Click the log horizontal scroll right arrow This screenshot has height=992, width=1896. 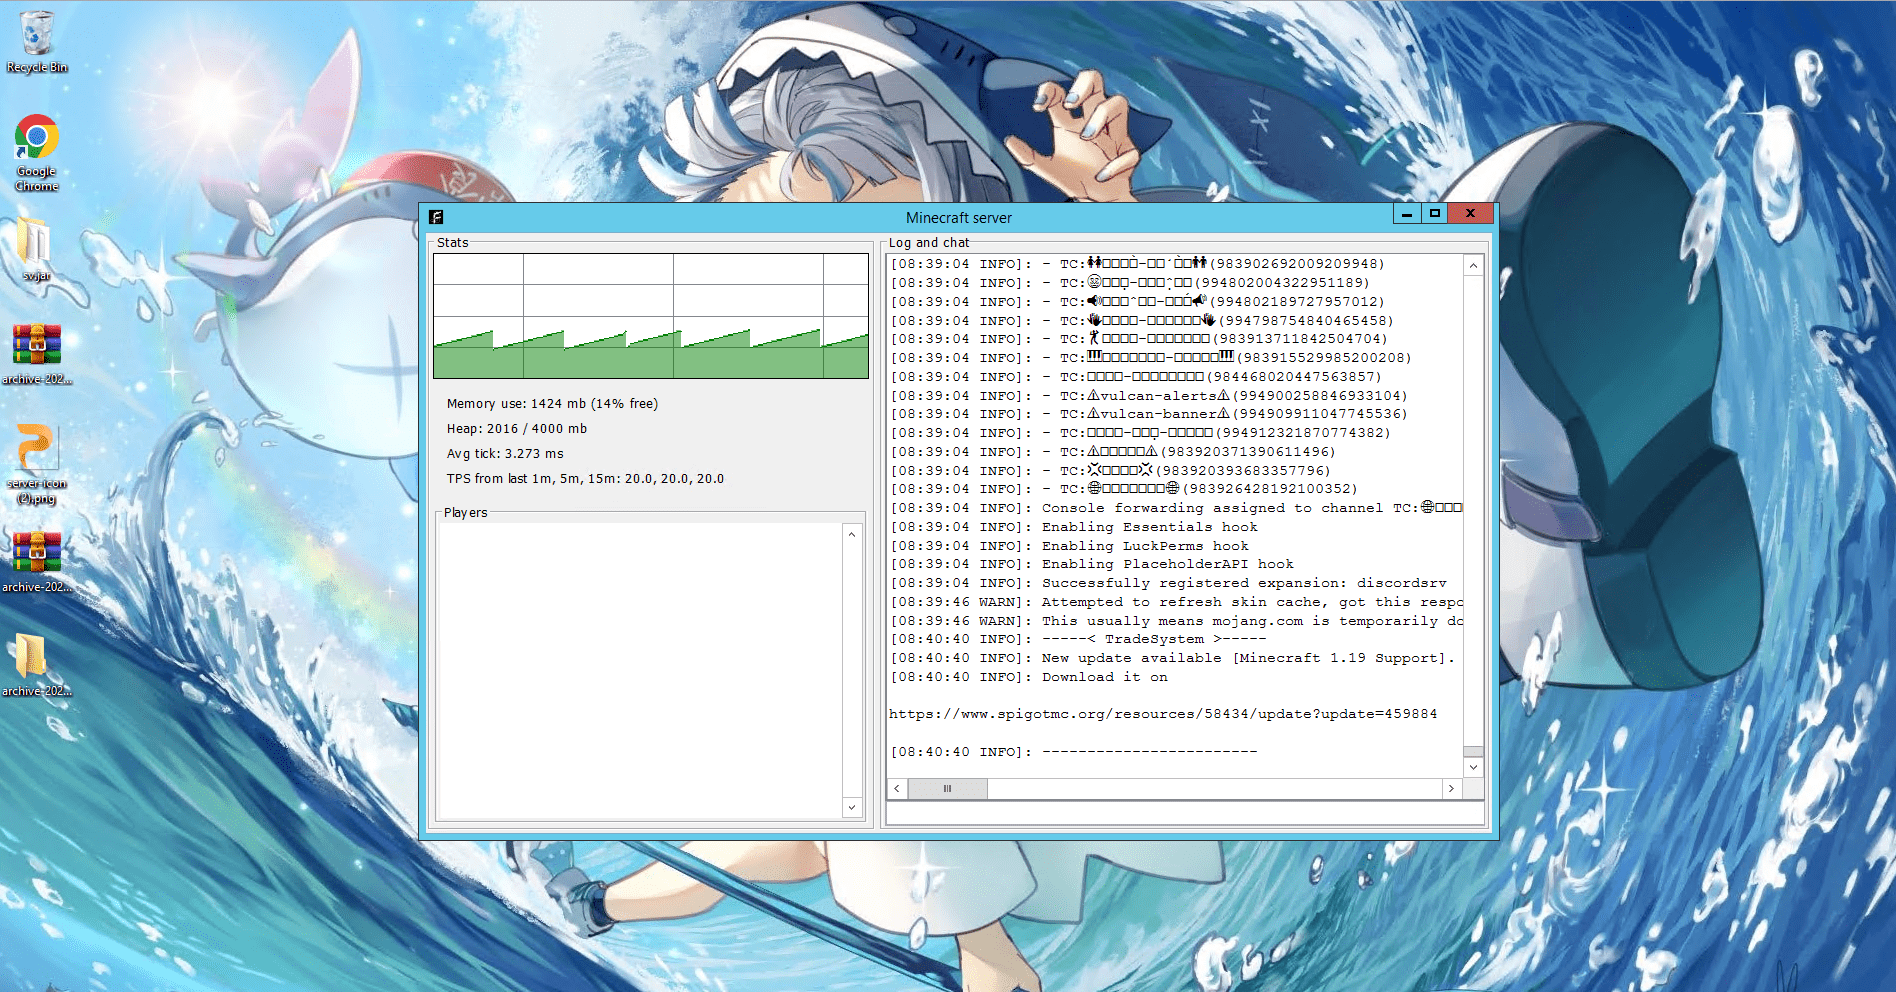tap(1451, 789)
